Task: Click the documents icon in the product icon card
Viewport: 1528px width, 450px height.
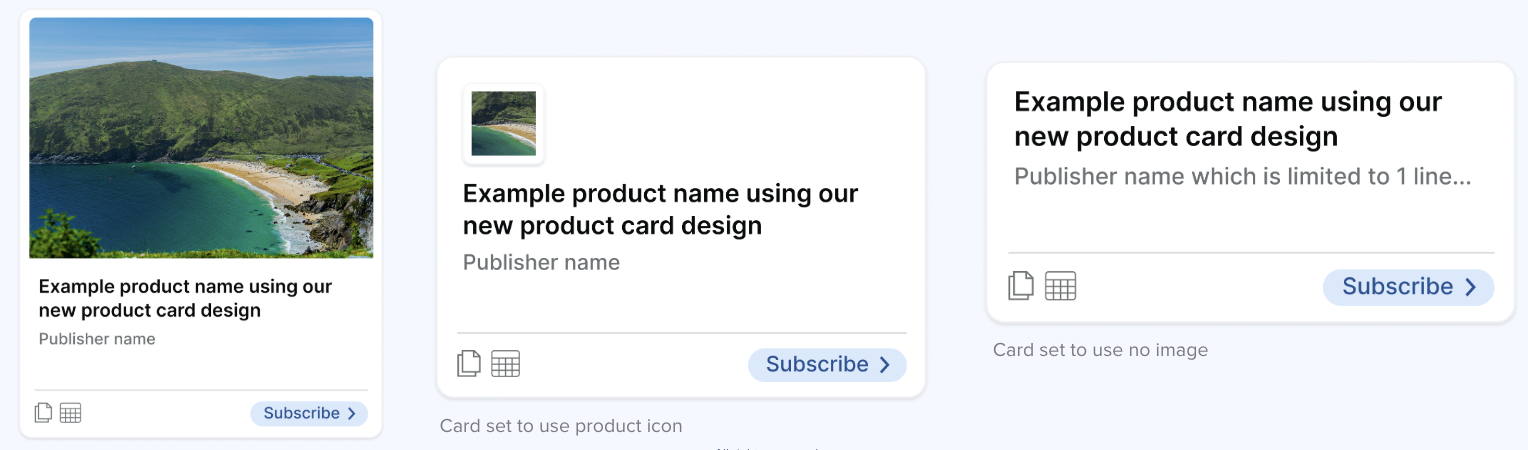Action: [x=469, y=364]
